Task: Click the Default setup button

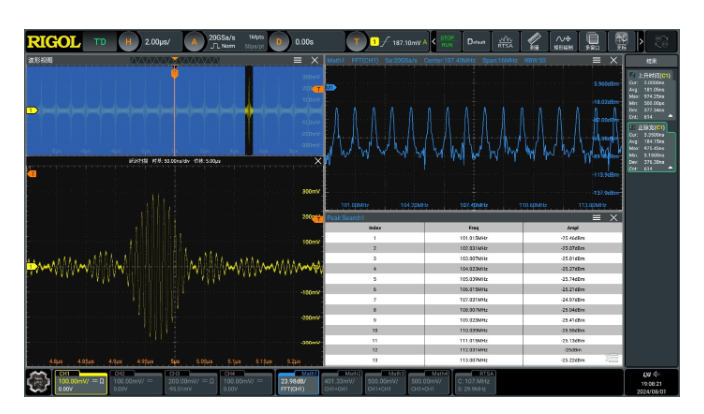Action: point(476,42)
